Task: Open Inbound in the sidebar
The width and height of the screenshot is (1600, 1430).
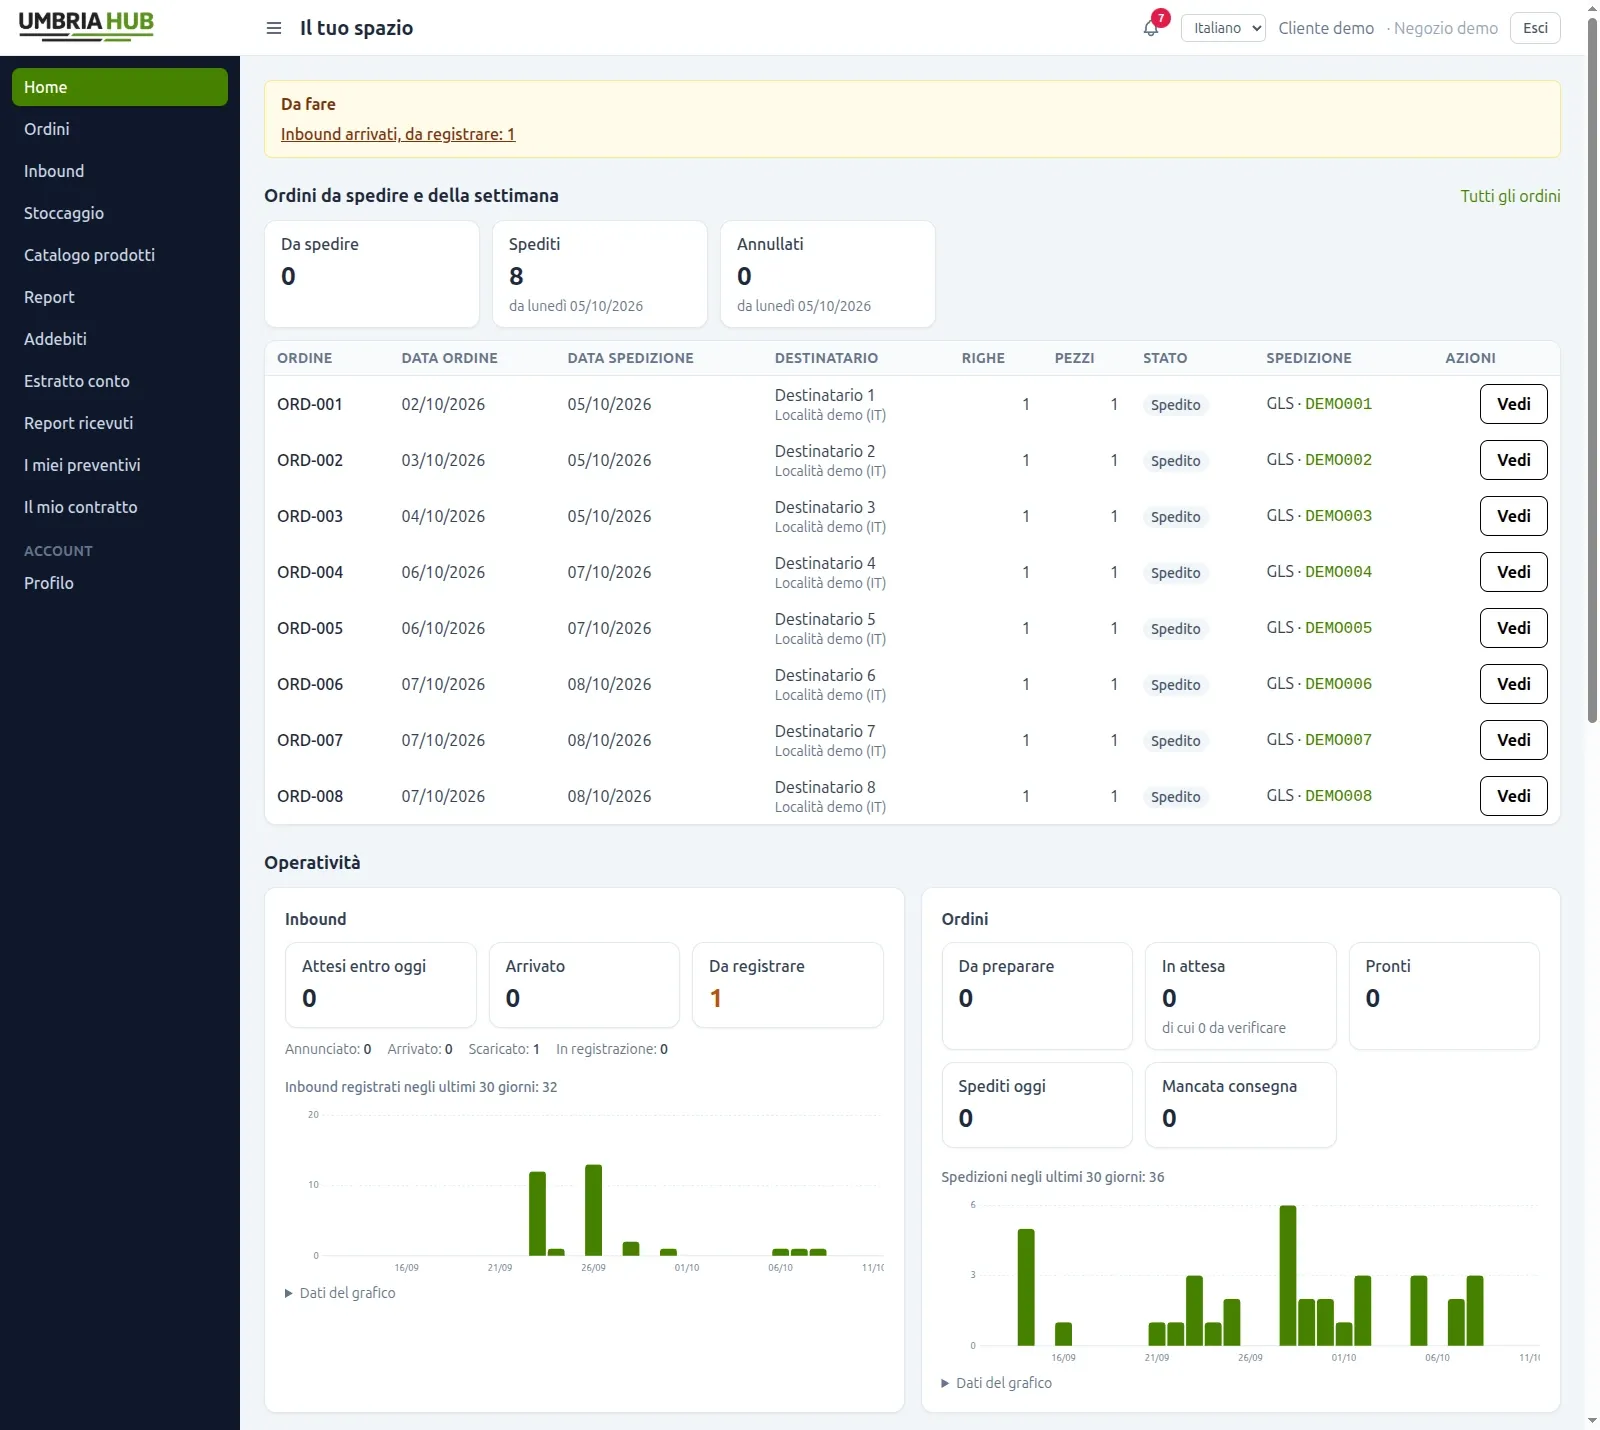Action: (x=120, y=171)
